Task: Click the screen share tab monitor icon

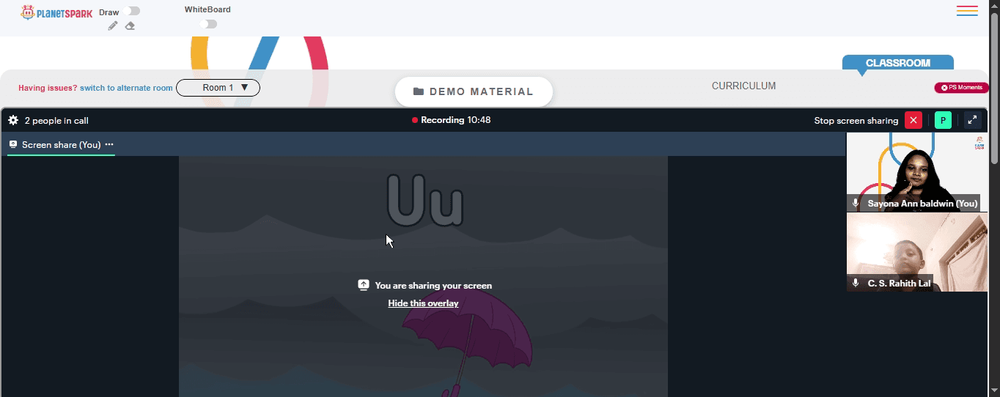Action: [13, 145]
